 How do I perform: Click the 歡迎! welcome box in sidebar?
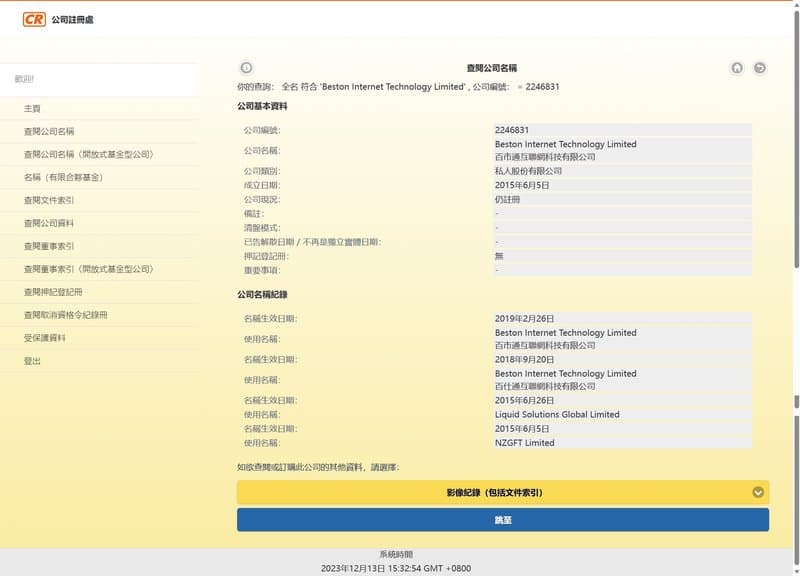[x=99, y=79]
